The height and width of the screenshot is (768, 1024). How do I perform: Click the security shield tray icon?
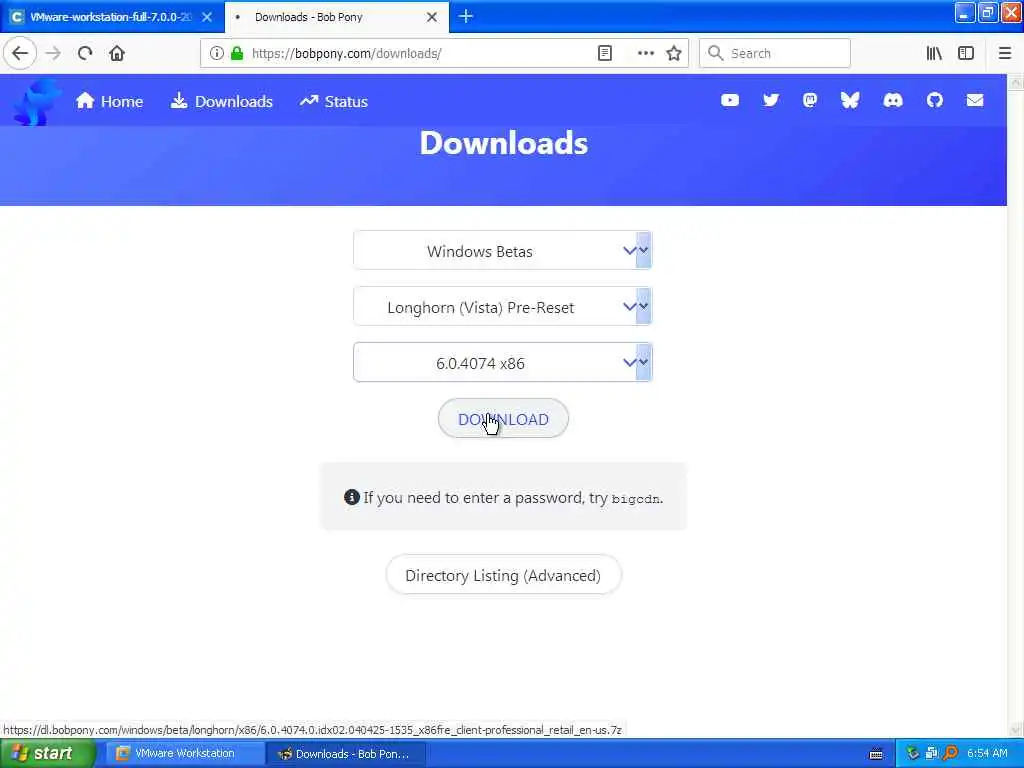tap(912, 754)
